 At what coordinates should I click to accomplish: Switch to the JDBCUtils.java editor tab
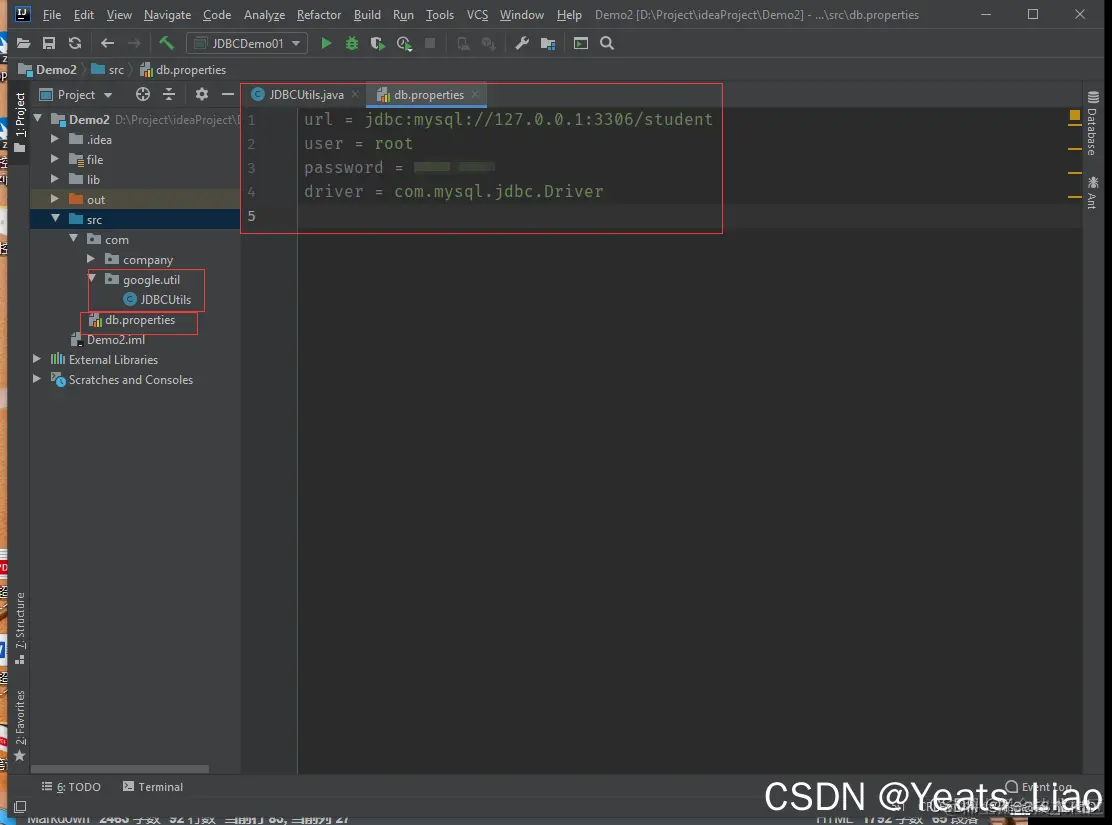pos(306,94)
